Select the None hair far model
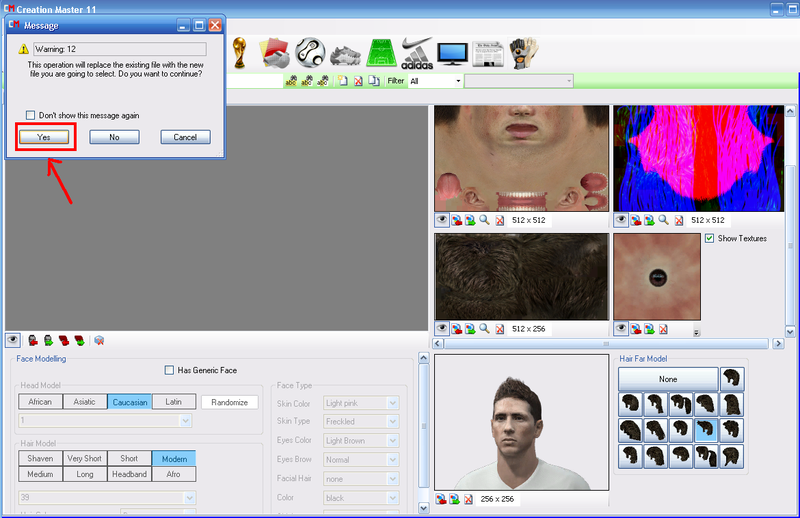This screenshot has width=800, height=518. click(667, 379)
